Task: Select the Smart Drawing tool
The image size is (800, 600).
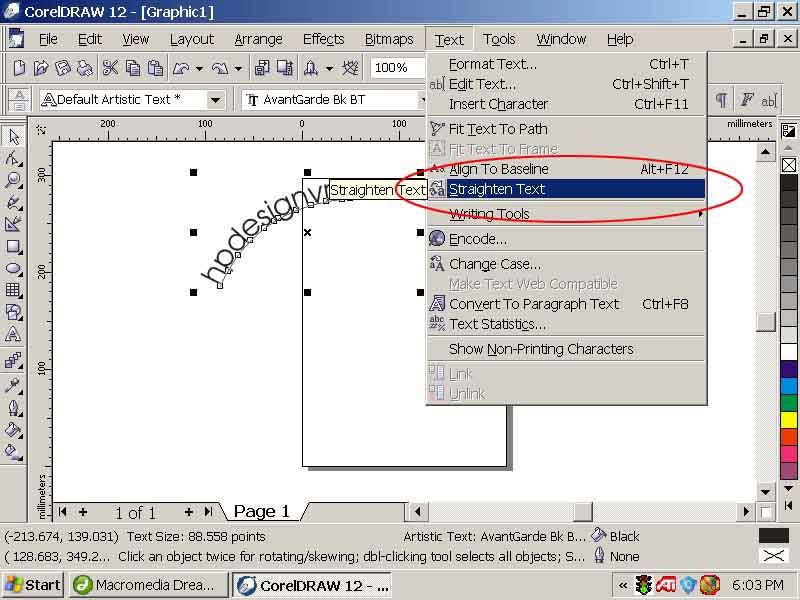Action: click(13, 224)
